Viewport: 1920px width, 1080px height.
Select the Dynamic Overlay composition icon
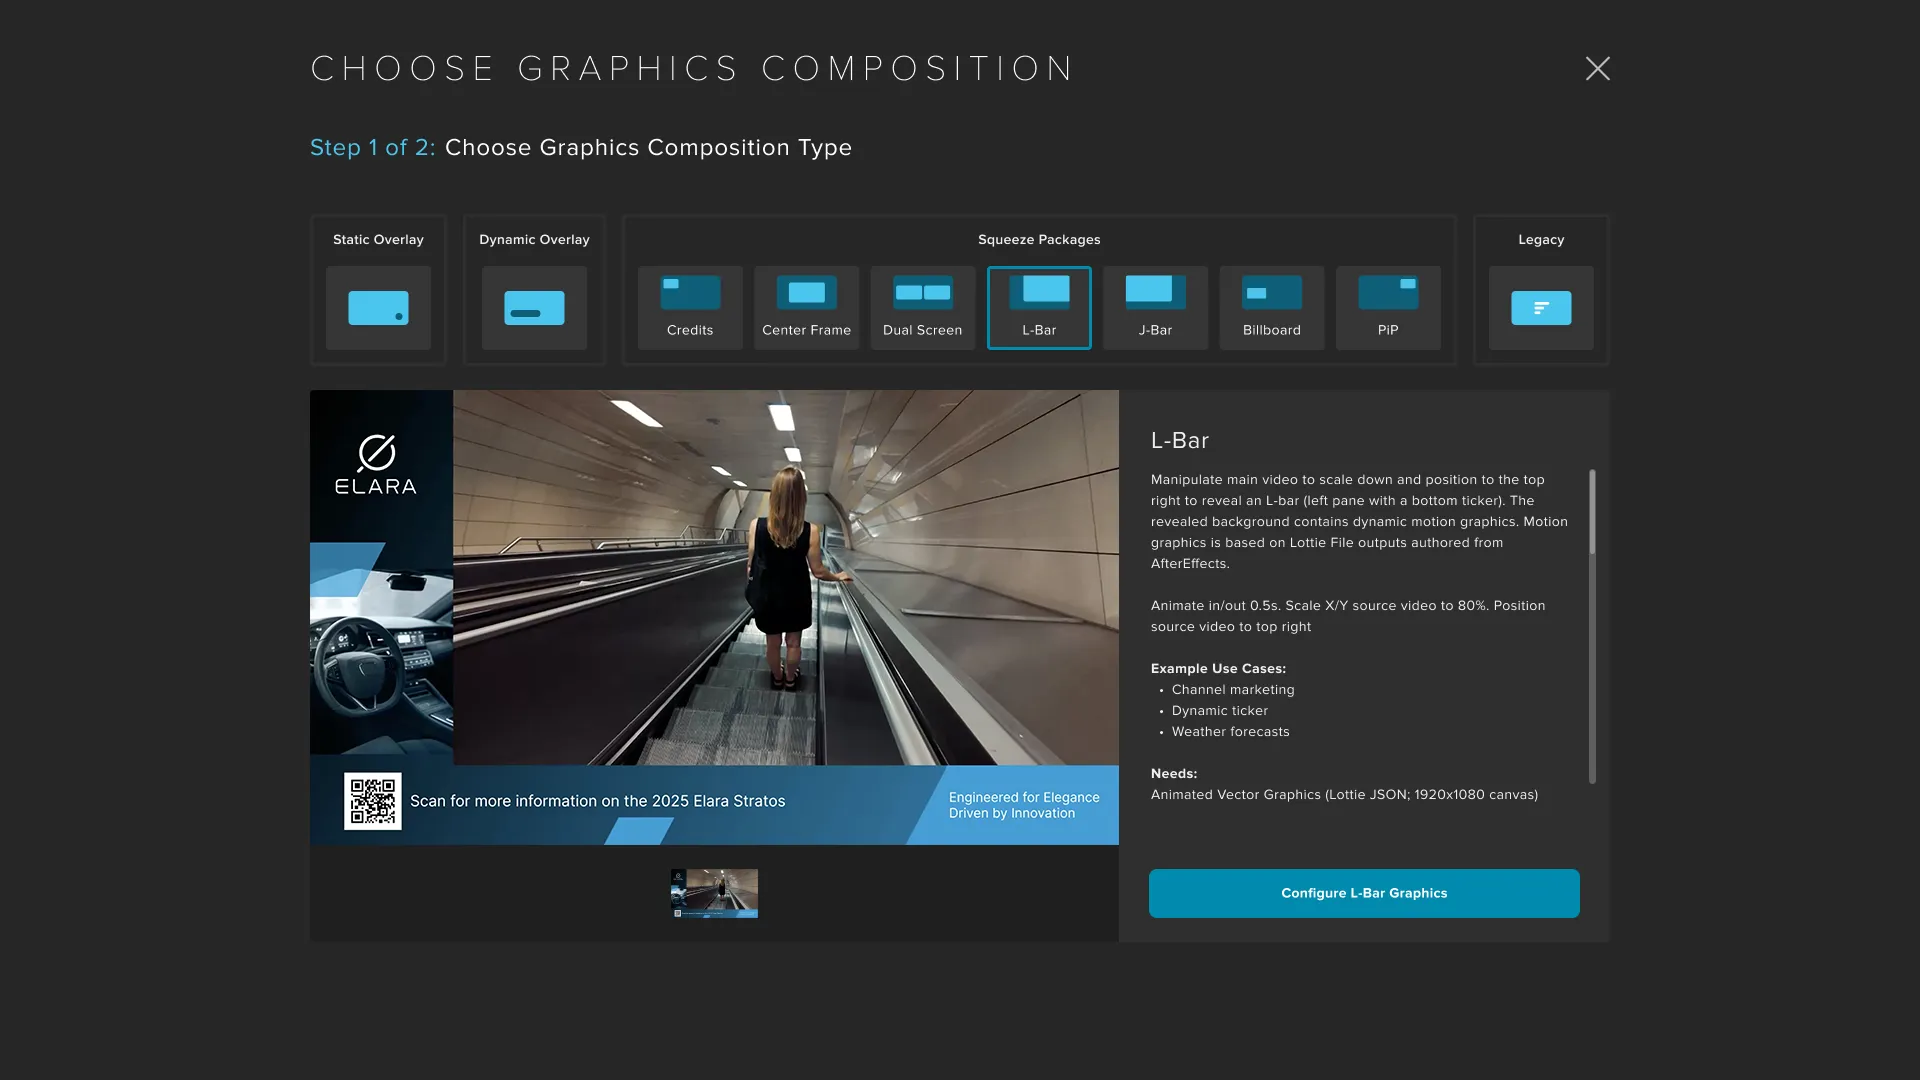coord(534,307)
